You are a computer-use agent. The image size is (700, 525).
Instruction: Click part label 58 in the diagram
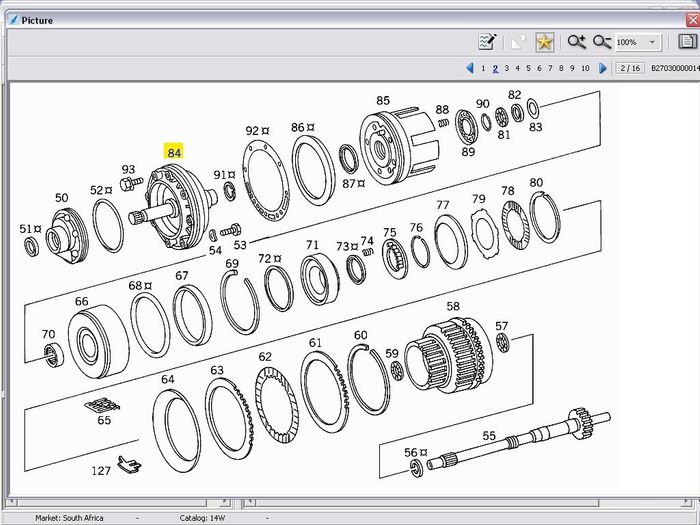(453, 306)
